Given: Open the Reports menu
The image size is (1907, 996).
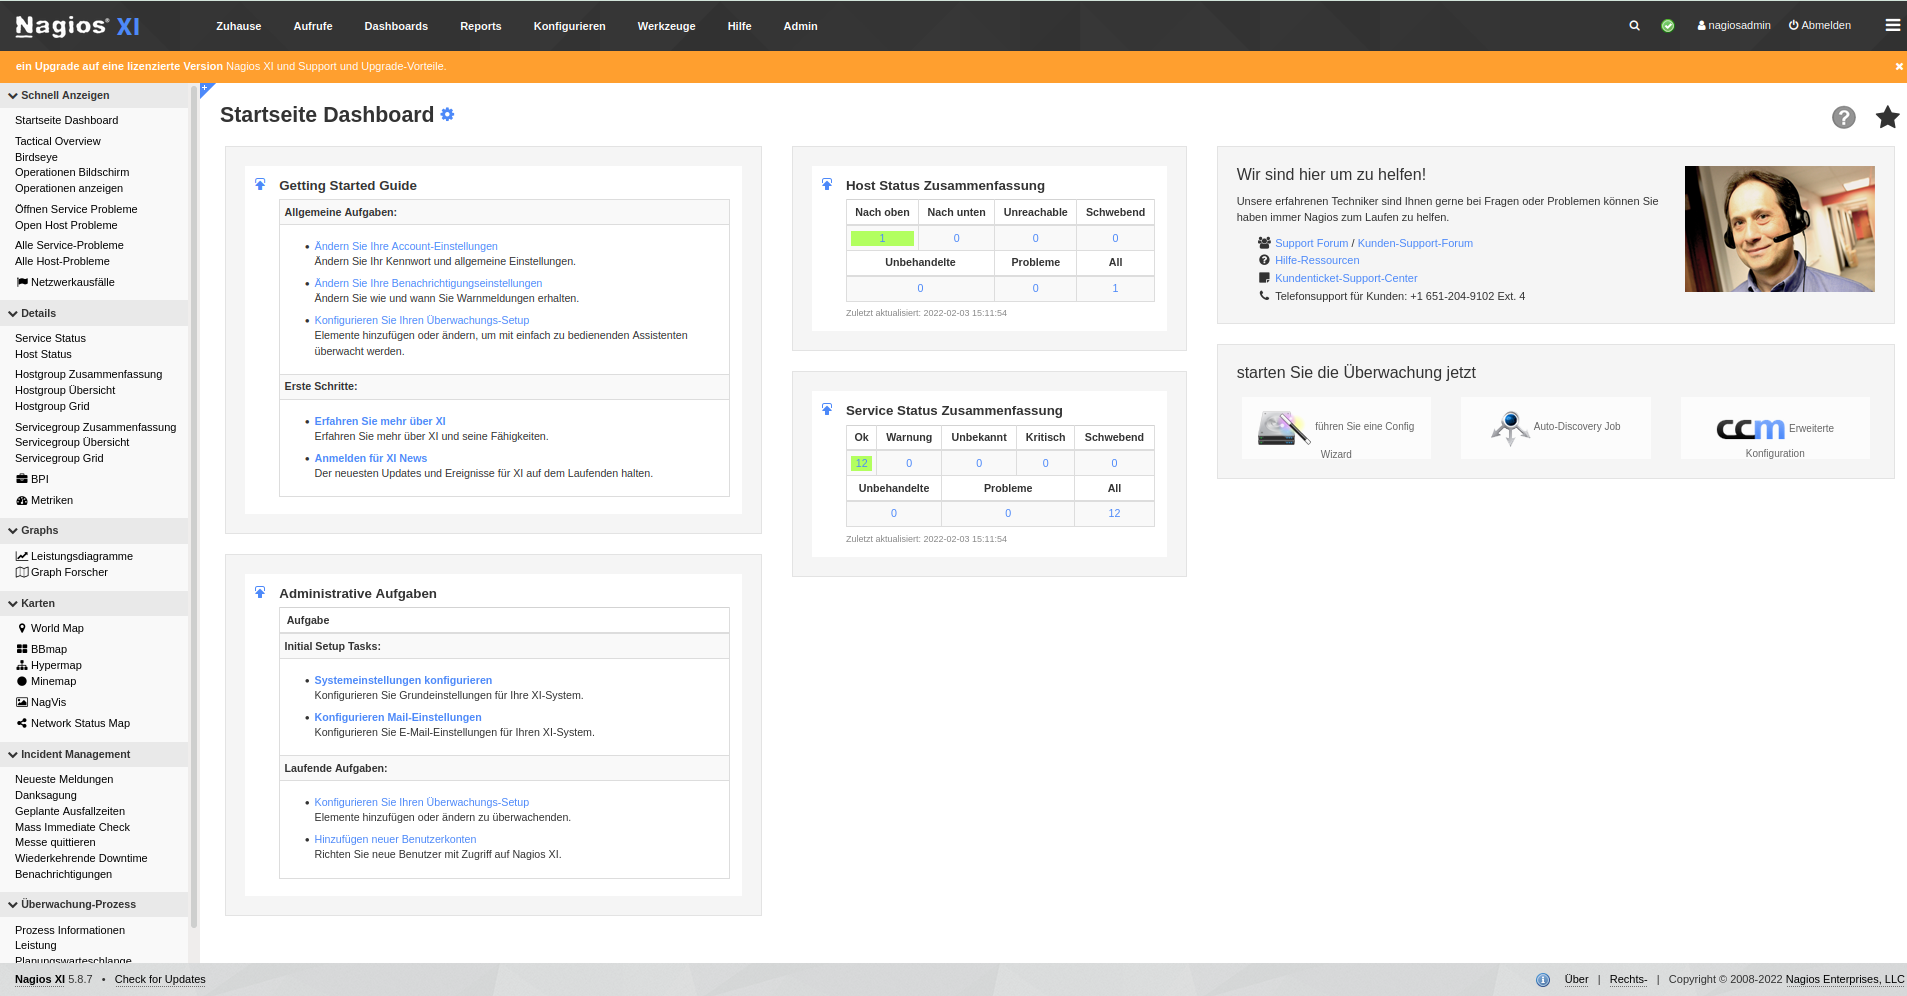Looking at the screenshot, I should pos(480,26).
